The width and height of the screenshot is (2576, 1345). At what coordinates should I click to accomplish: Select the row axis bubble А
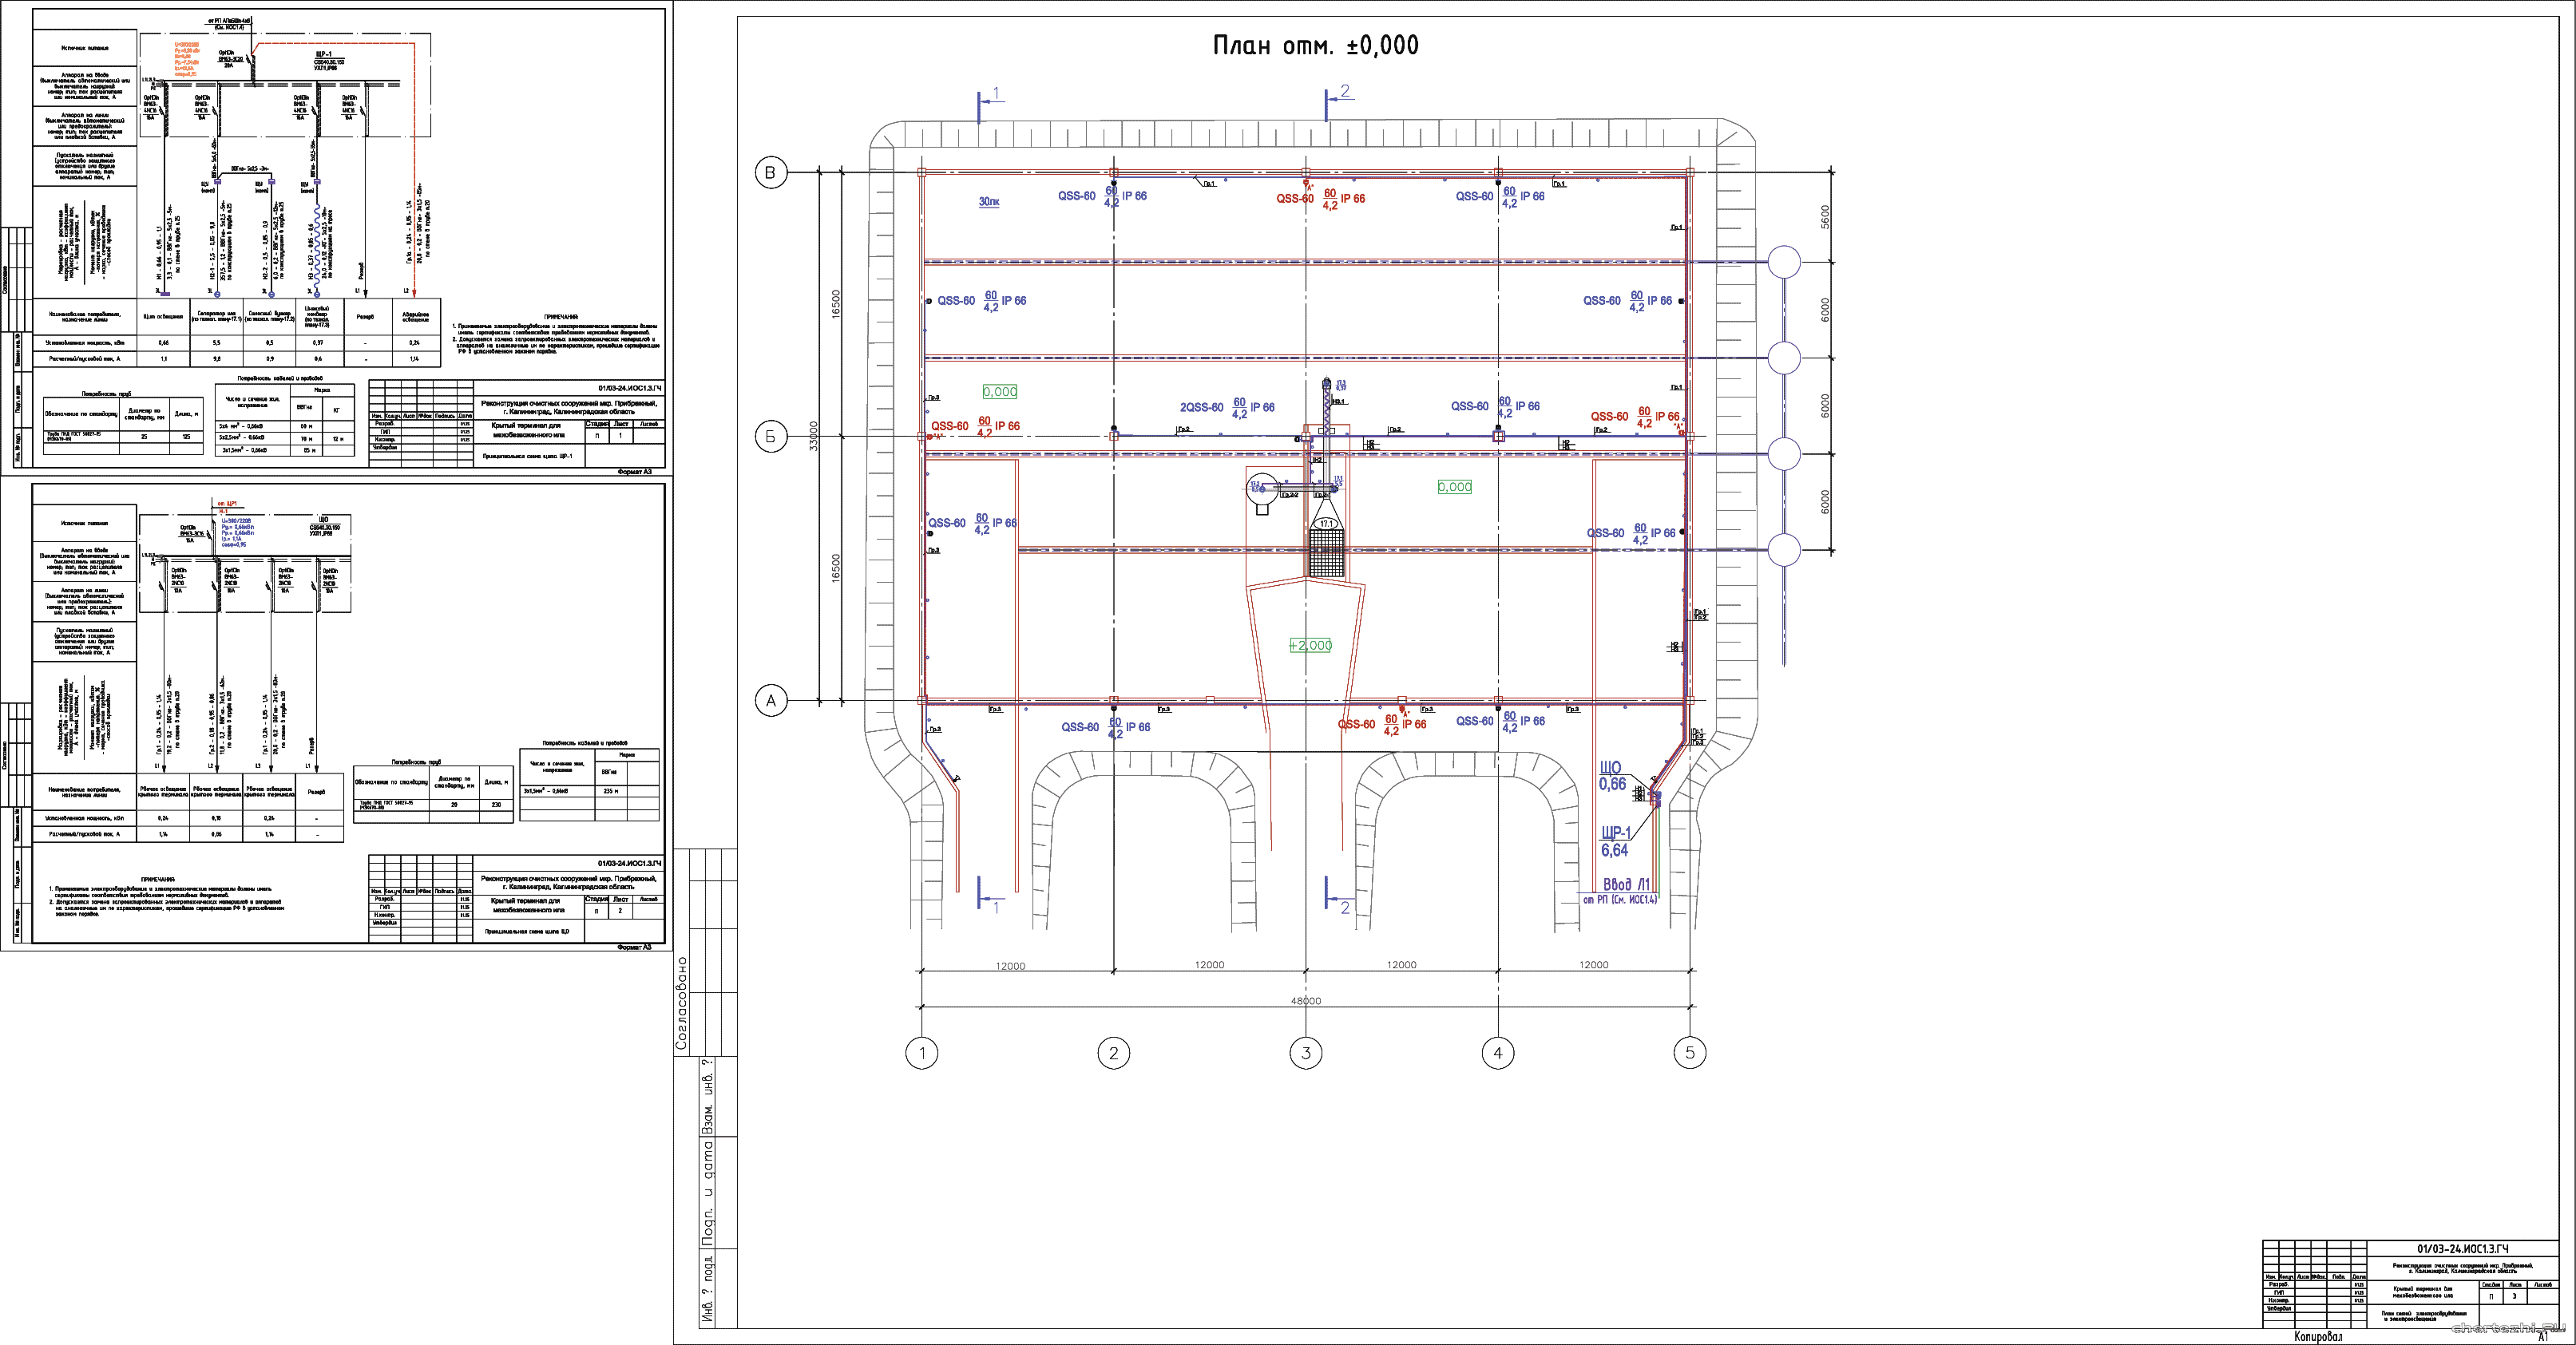point(770,701)
